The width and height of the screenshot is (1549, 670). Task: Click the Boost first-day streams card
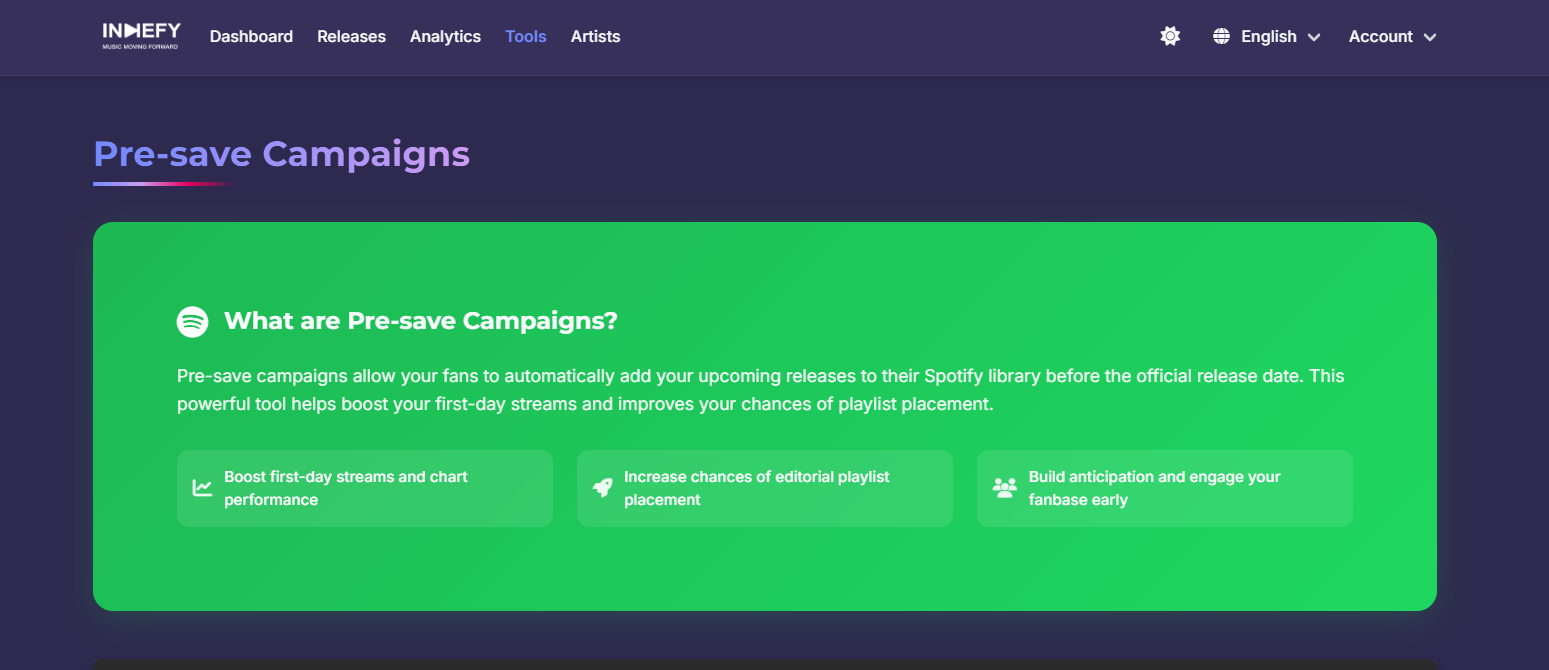[365, 488]
